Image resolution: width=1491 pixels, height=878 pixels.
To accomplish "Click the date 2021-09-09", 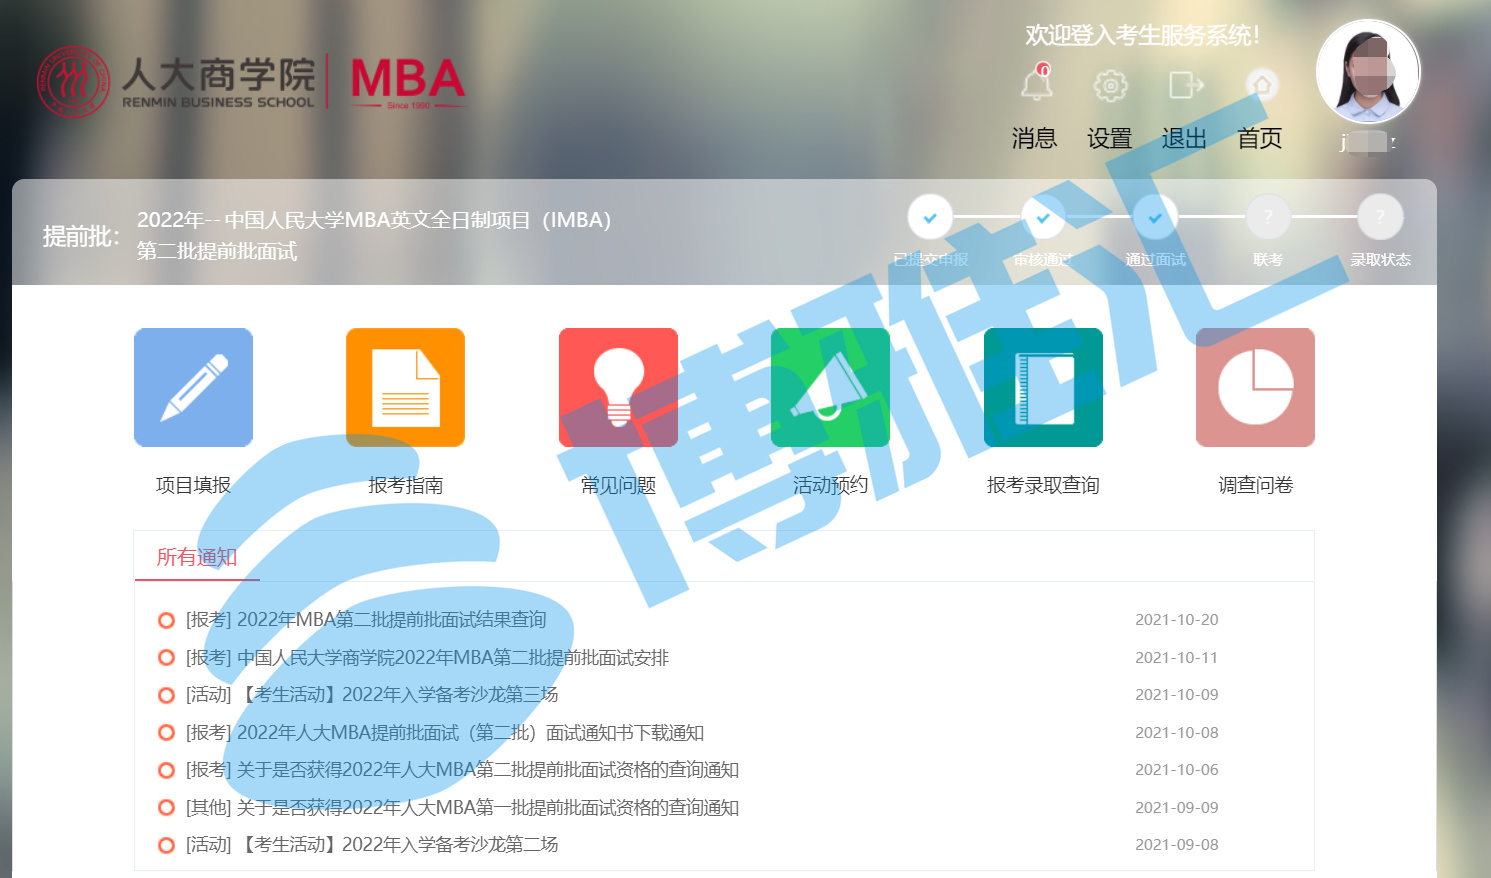I will tap(1177, 808).
